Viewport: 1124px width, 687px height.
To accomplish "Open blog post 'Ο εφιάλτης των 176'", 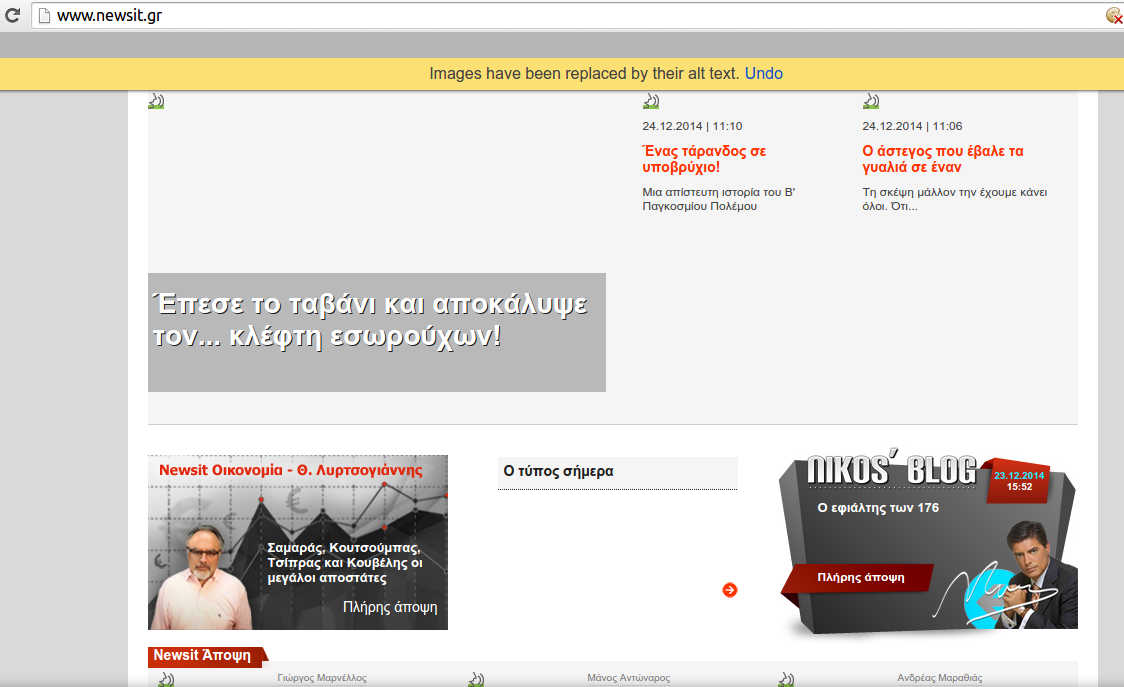I will (x=878, y=508).
